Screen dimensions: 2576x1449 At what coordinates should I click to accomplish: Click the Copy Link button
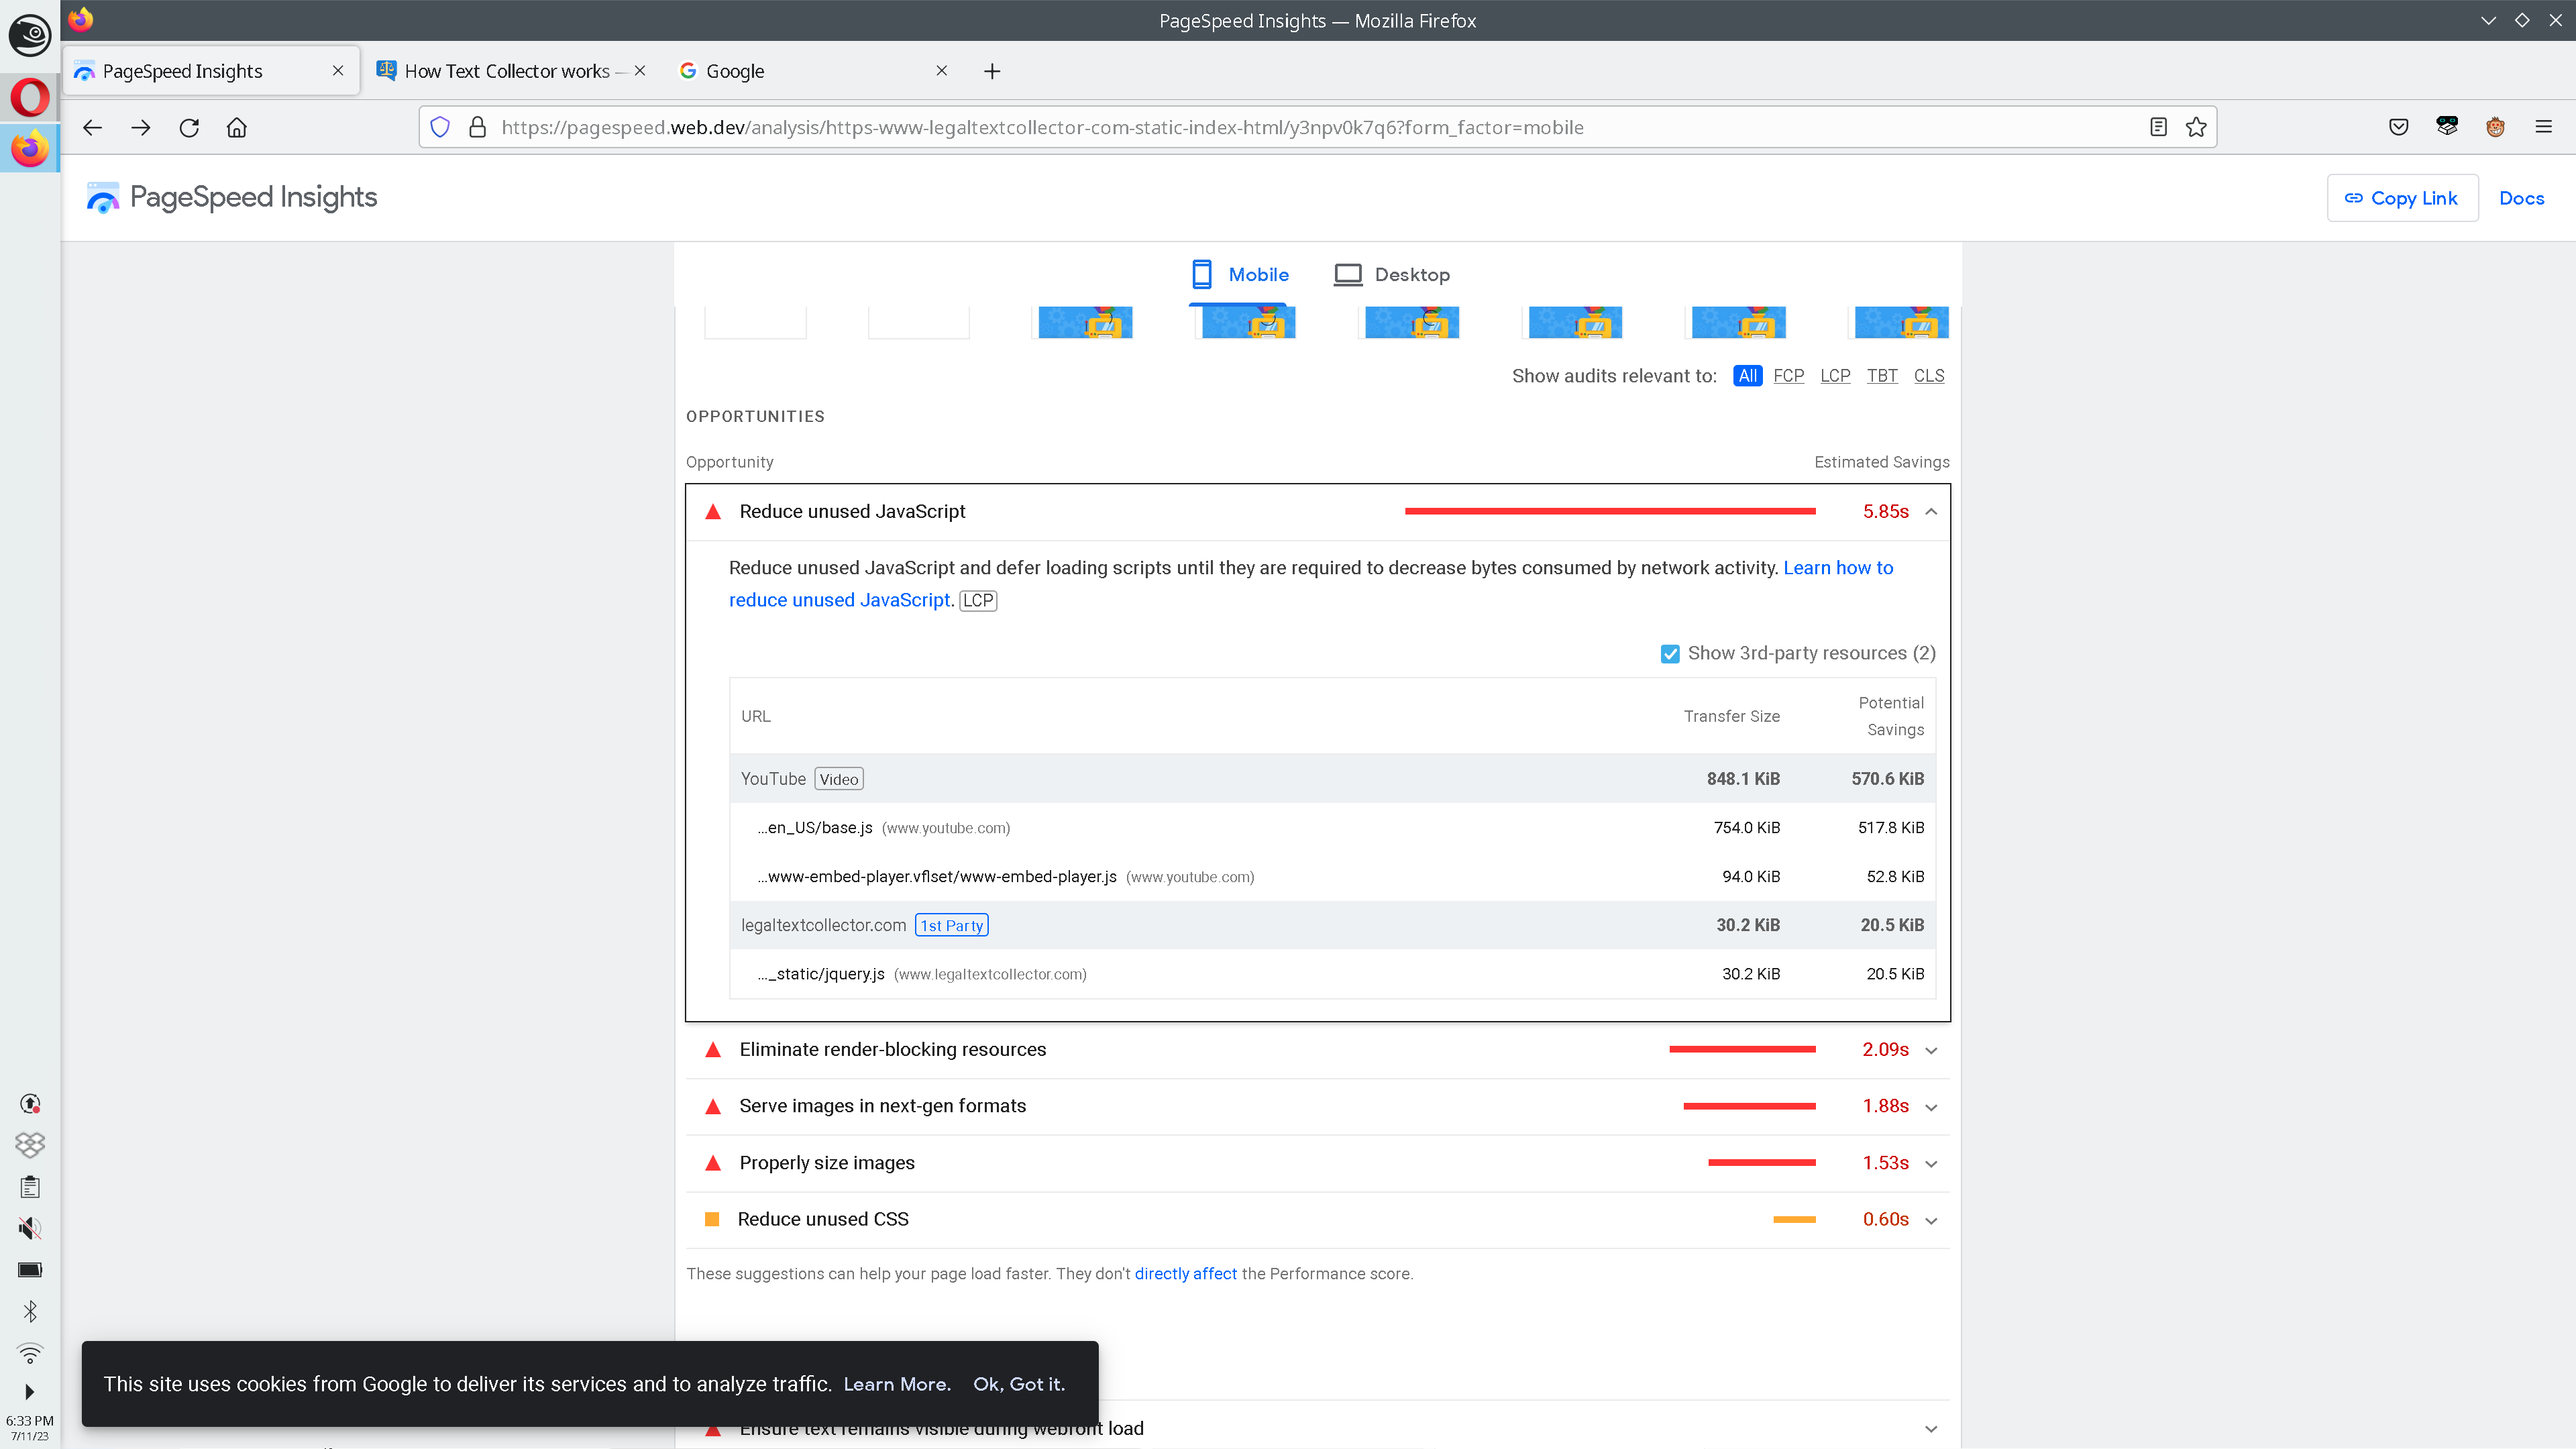[2401, 198]
